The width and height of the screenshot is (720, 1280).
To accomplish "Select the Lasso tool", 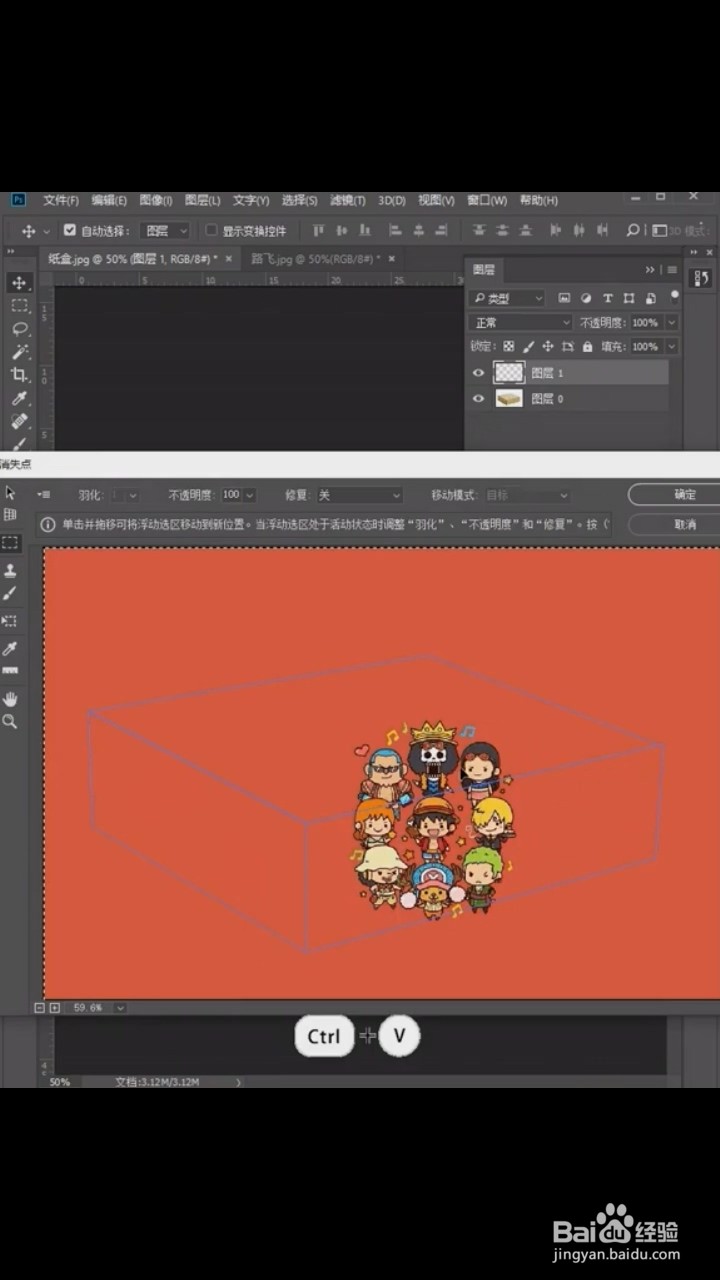I will 19,329.
